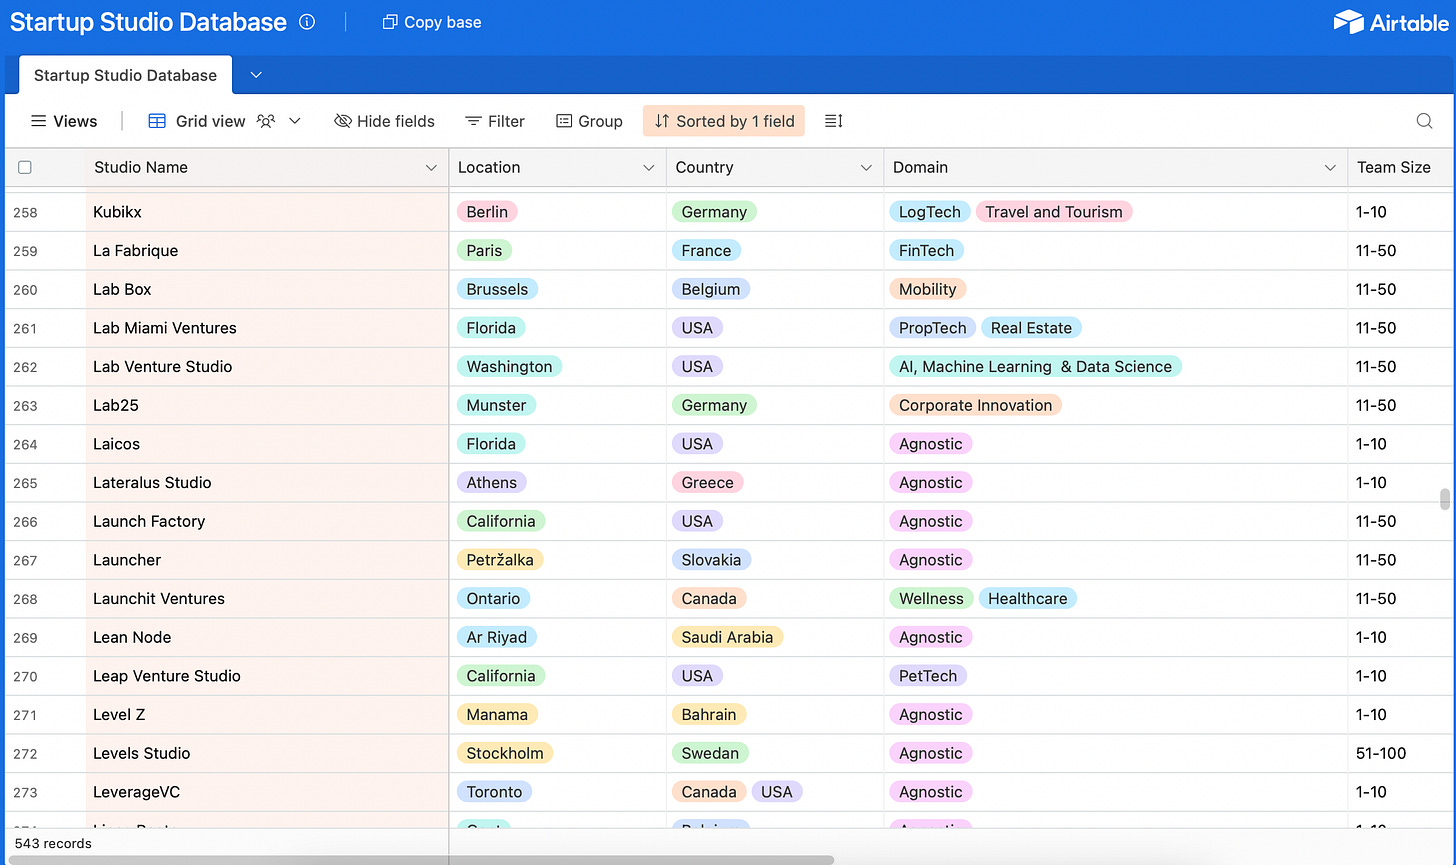Click the collaborators icon next to Grid view
The width and height of the screenshot is (1456, 865).
(x=265, y=121)
